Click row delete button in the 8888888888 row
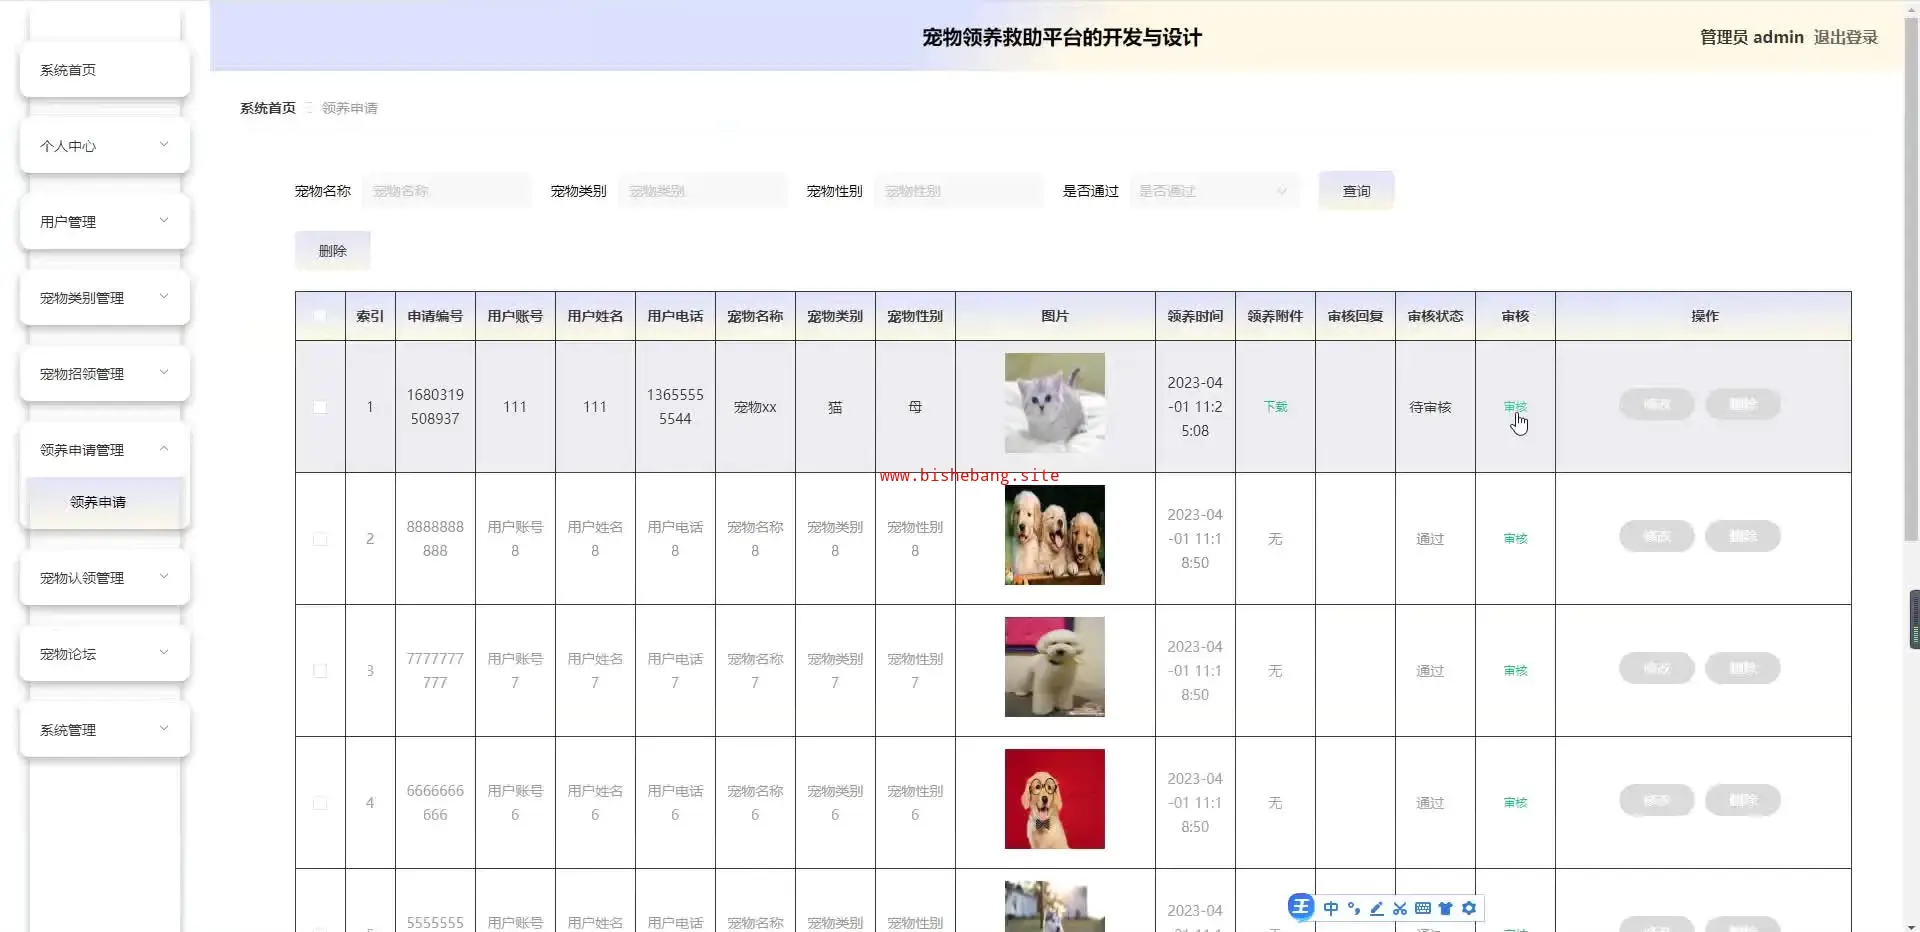This screenshot has height=932, width=1920. pos(1743,536)
